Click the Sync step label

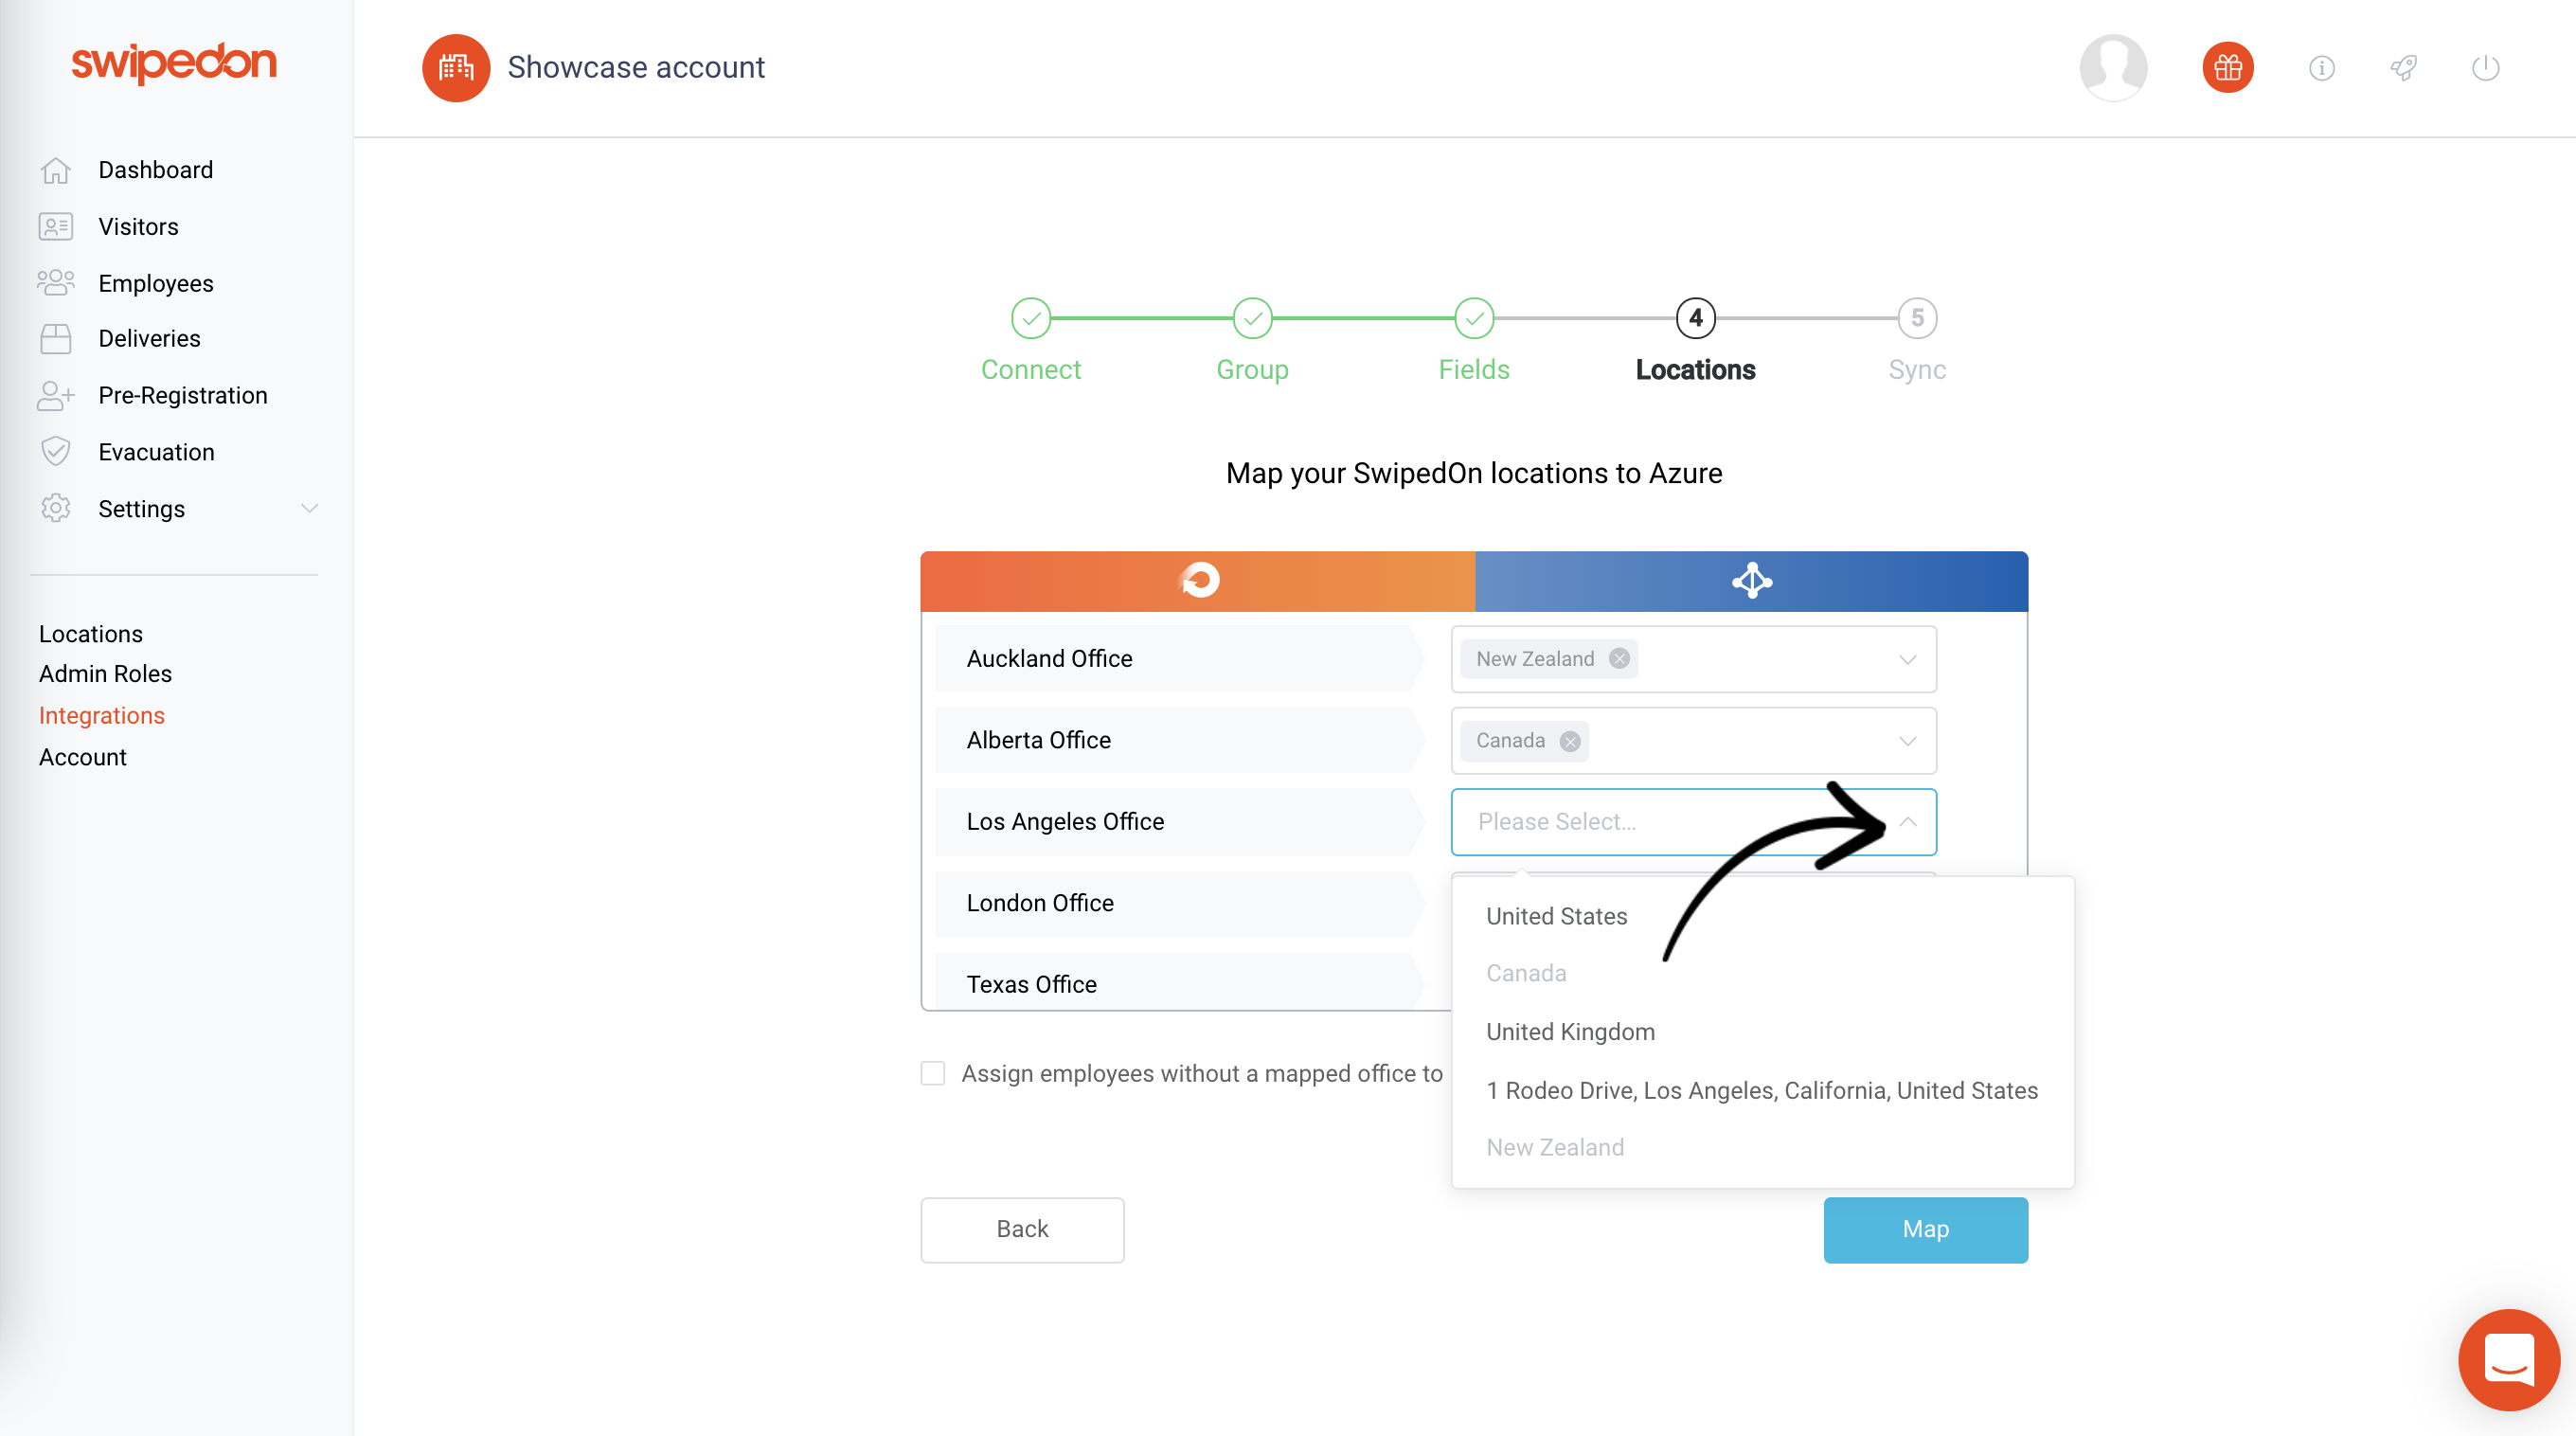tap(1917, 371)
